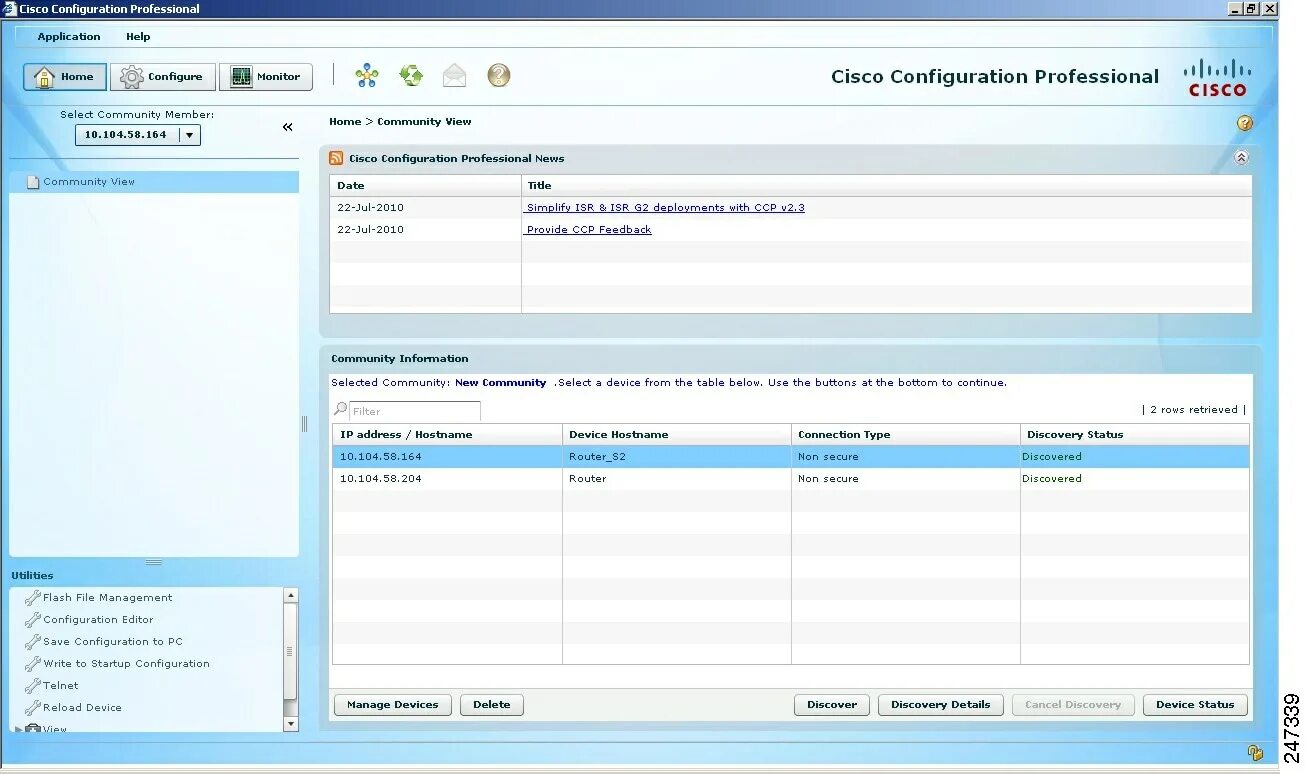Expand the View utilities tree item

(x=19, y=729)
